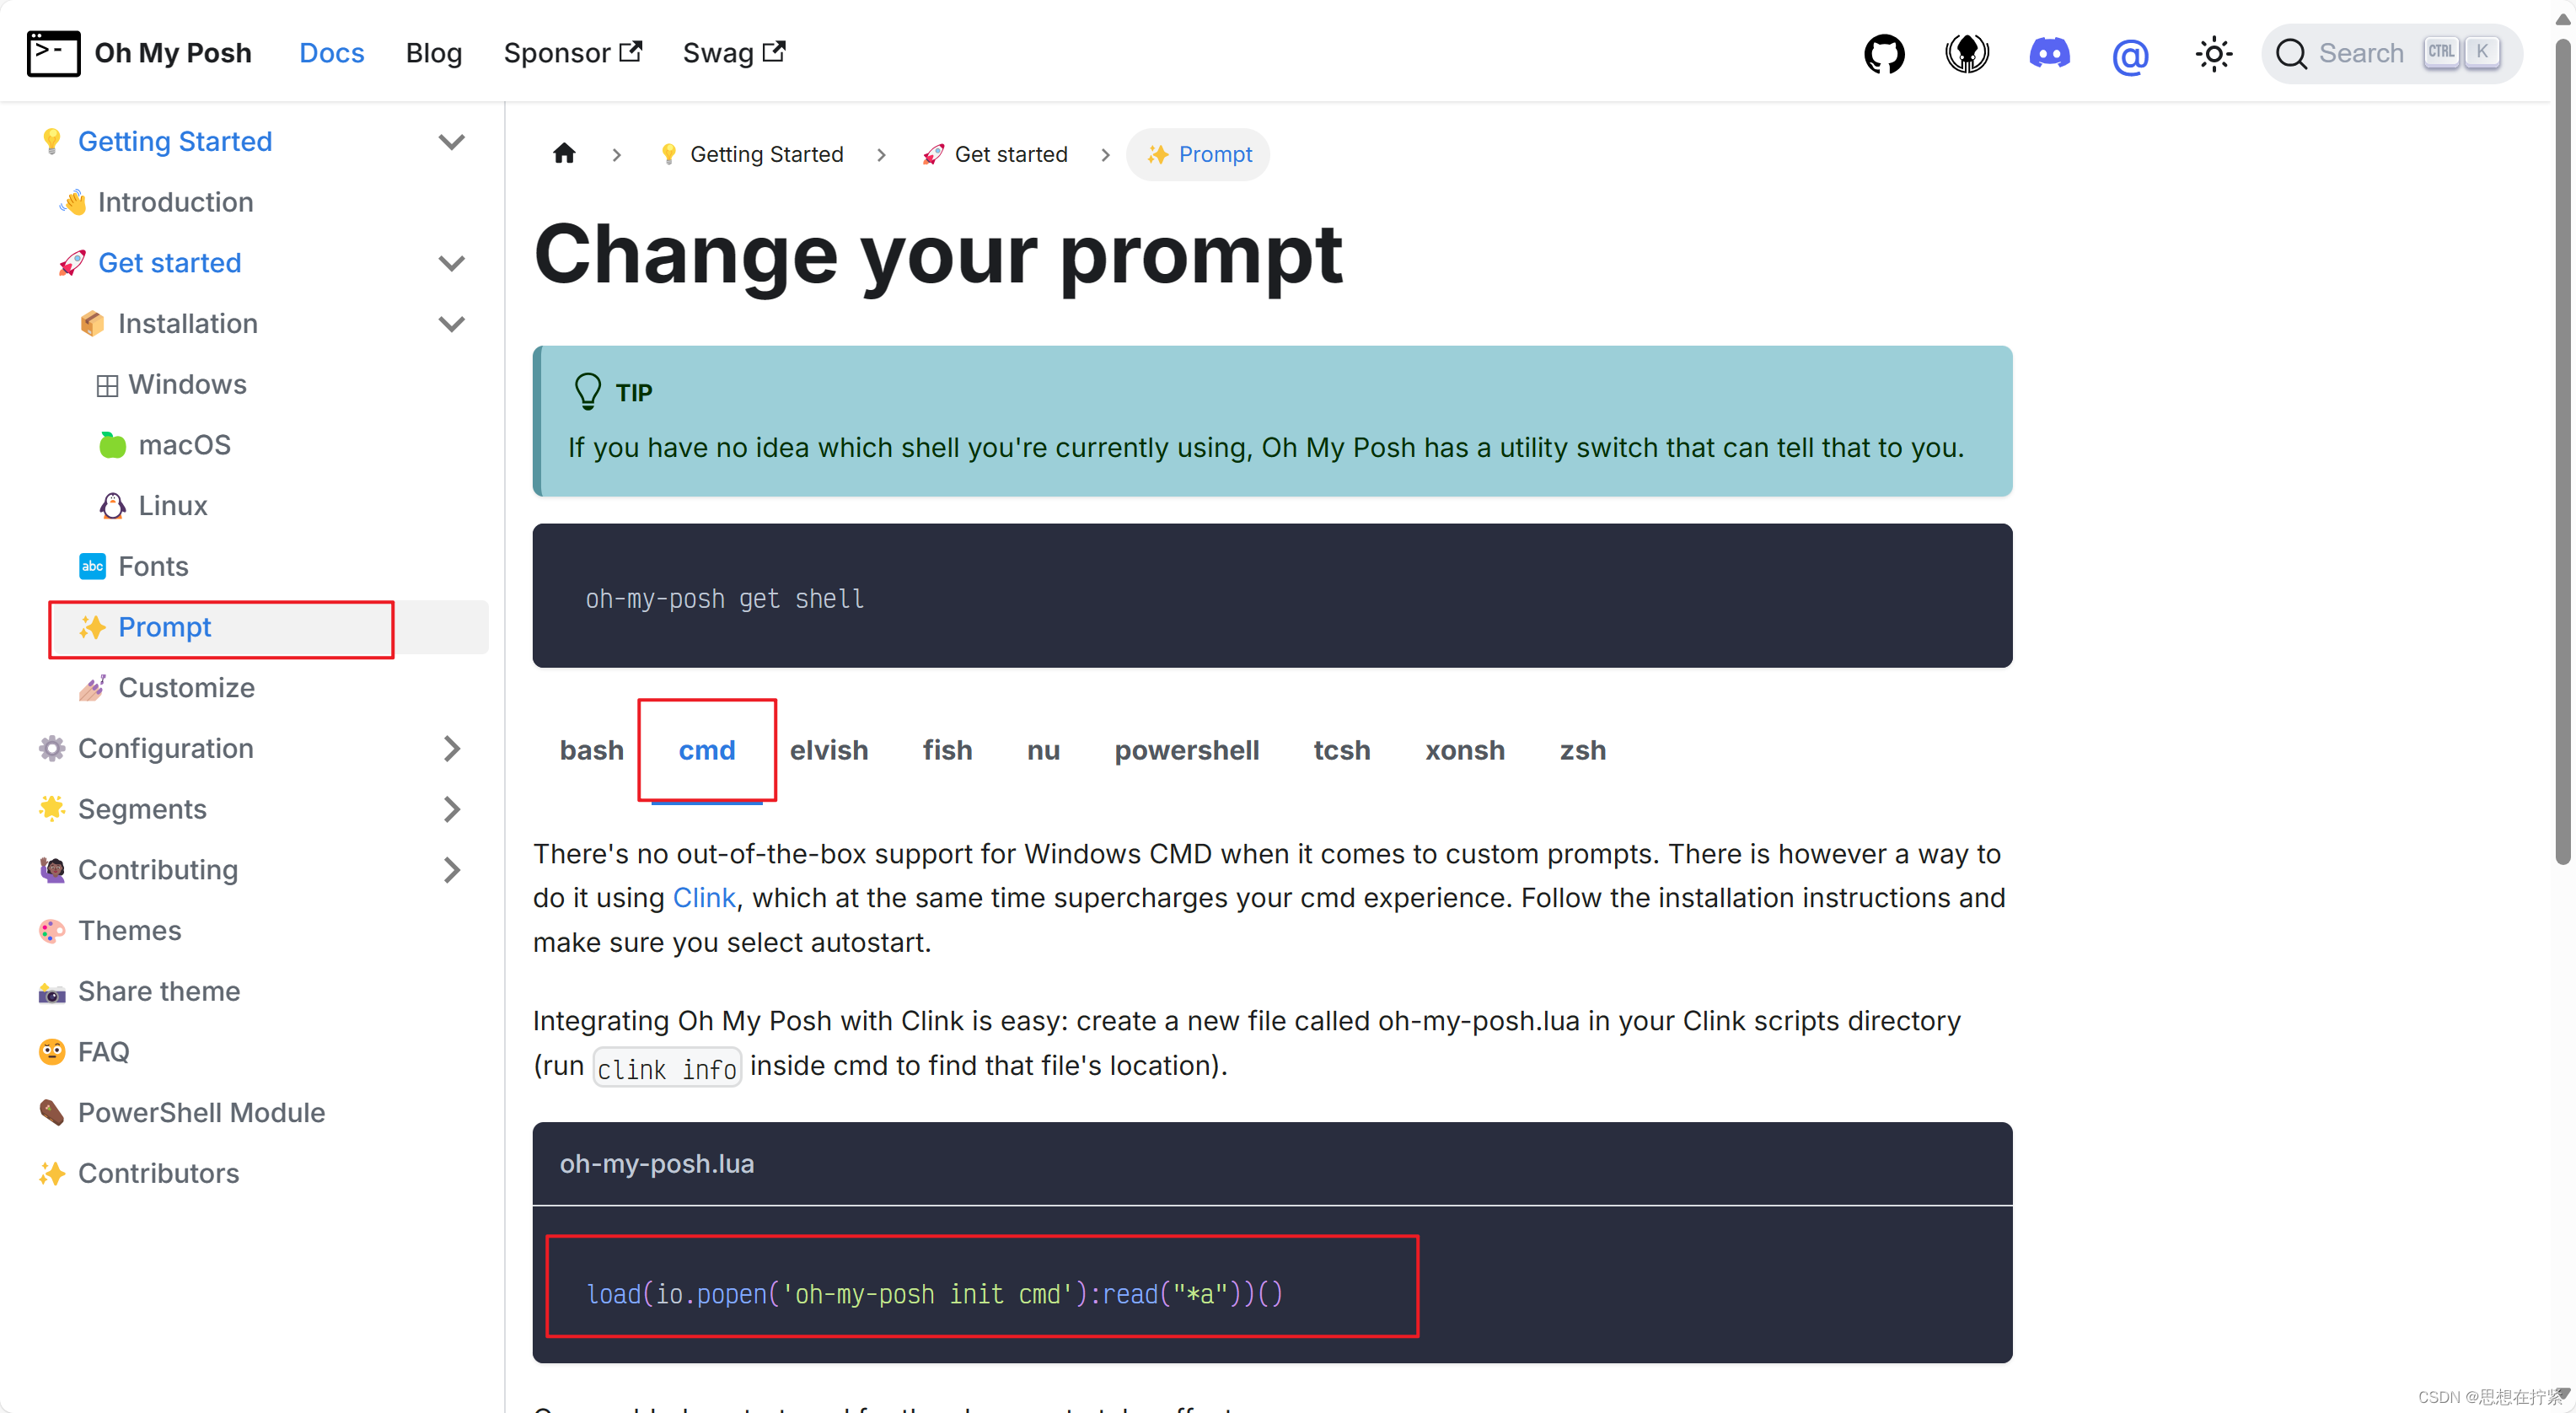Select the powershell tab

1186,750
